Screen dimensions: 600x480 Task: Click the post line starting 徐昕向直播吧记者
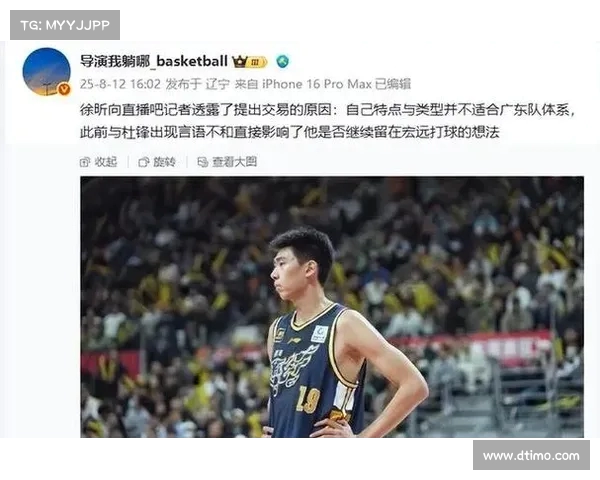pyautogui.click(x=328, y=110)
